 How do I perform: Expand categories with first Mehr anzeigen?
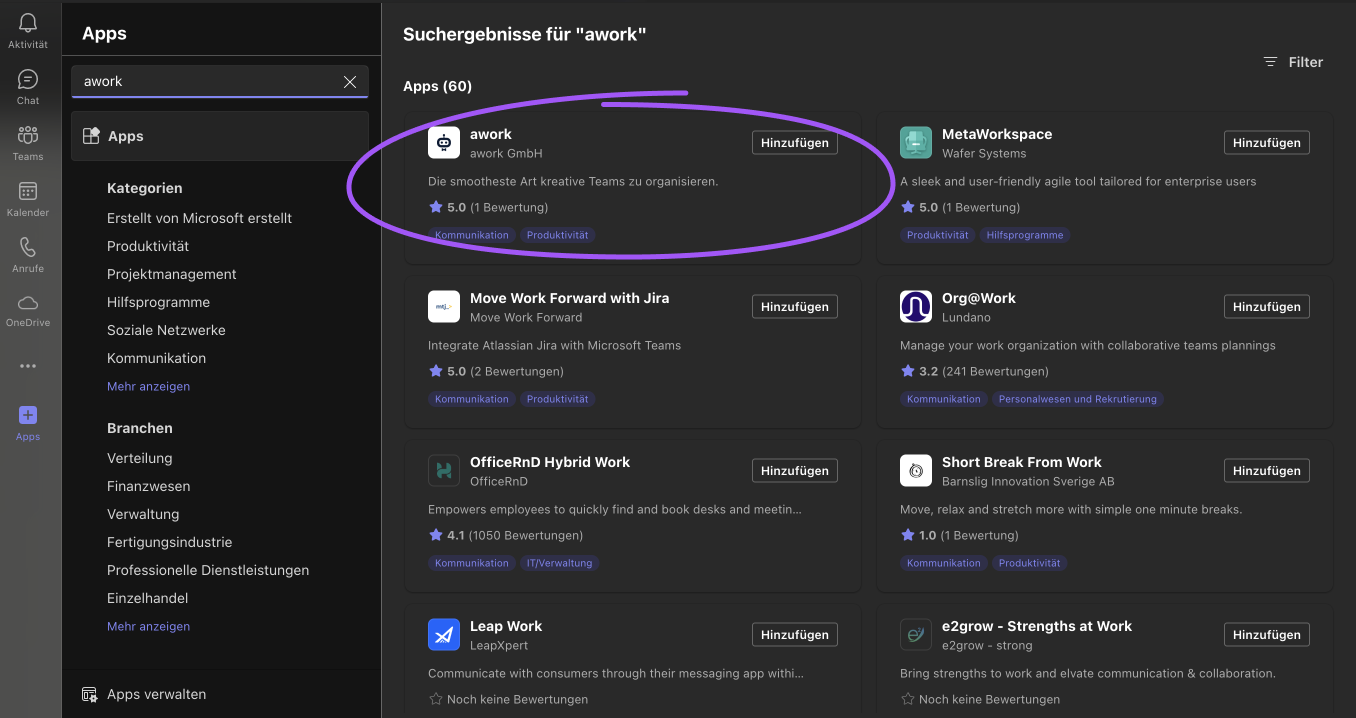click(148, 386)
